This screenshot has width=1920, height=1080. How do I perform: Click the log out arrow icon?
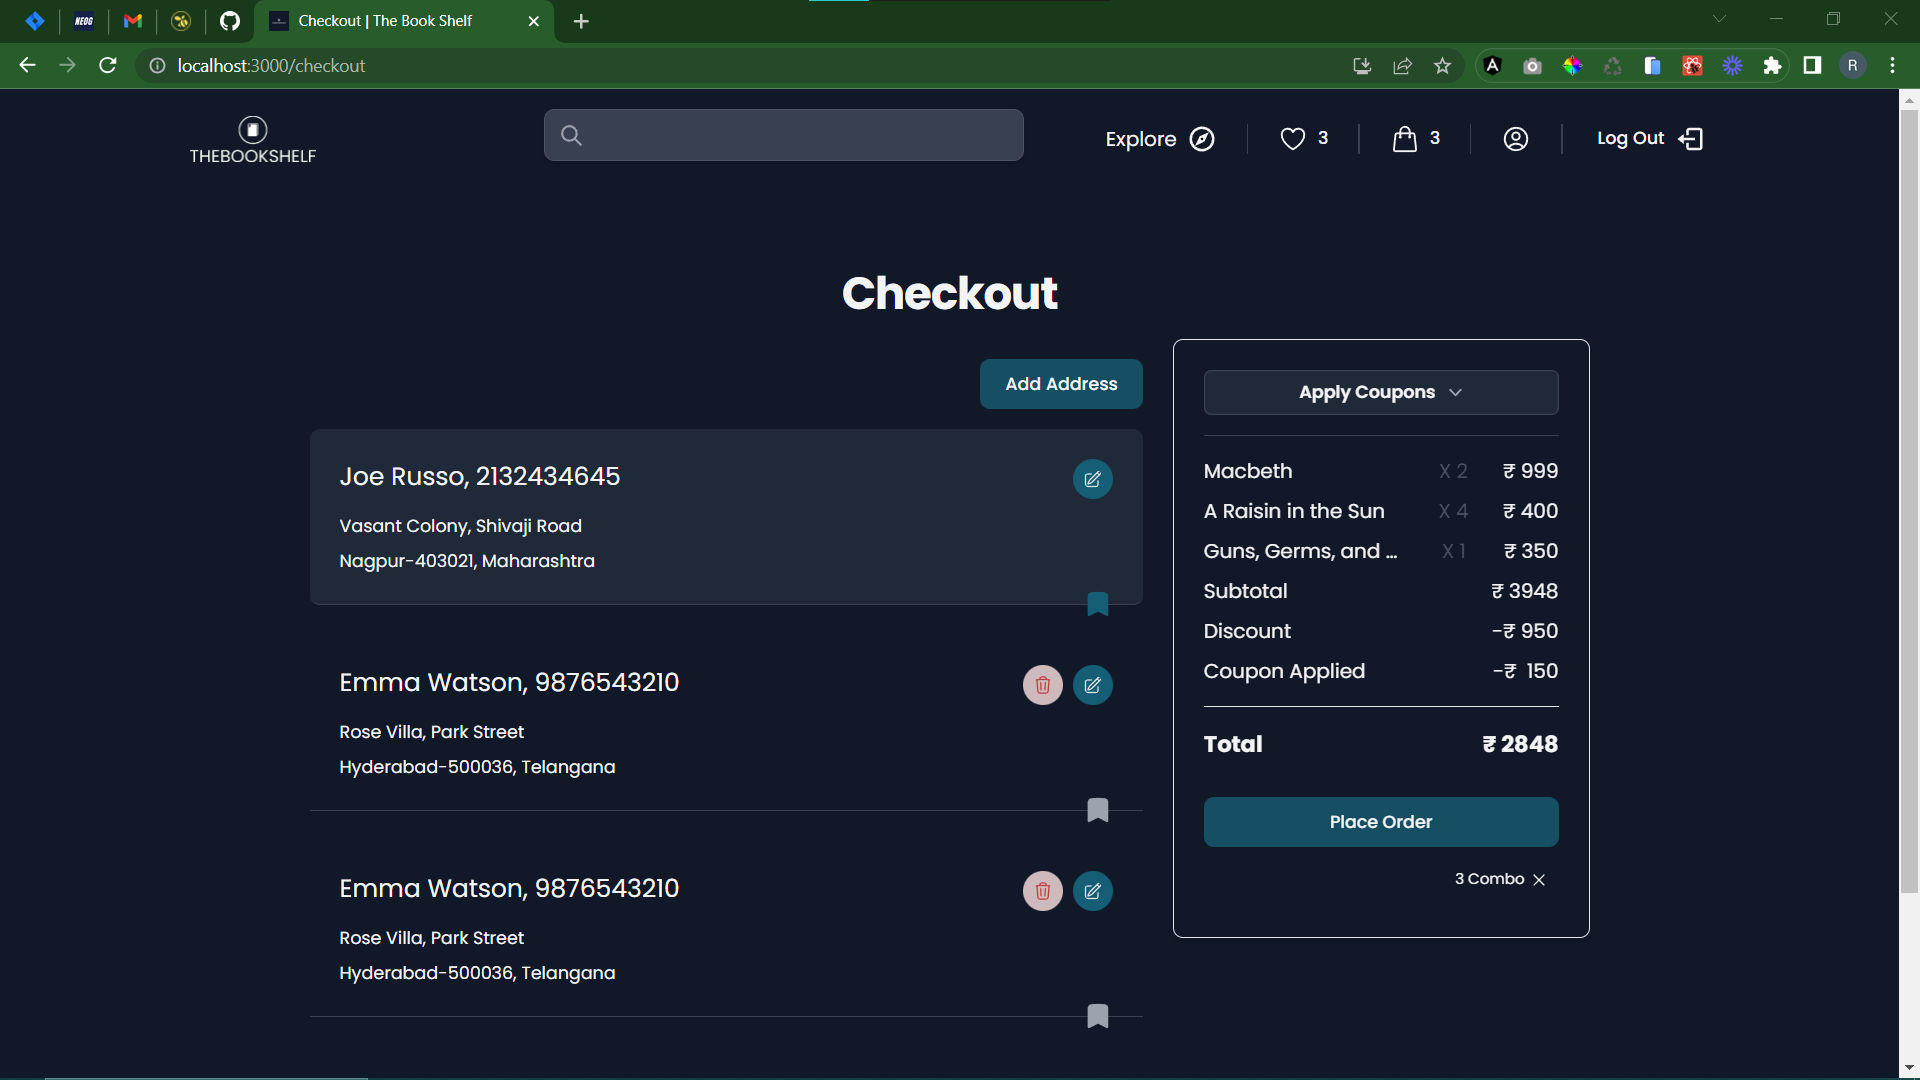[x=1691, y=139]
